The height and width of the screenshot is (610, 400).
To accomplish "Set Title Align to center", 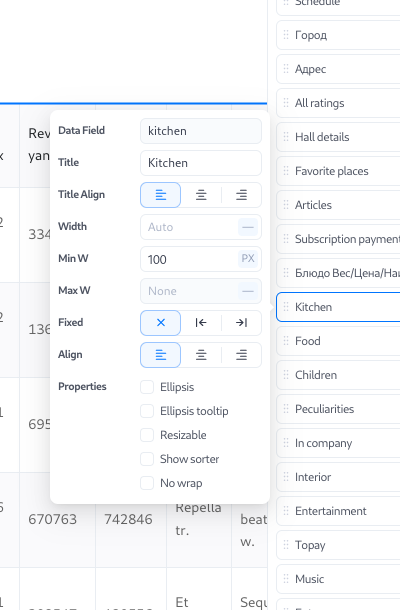I will click(201, 195).
